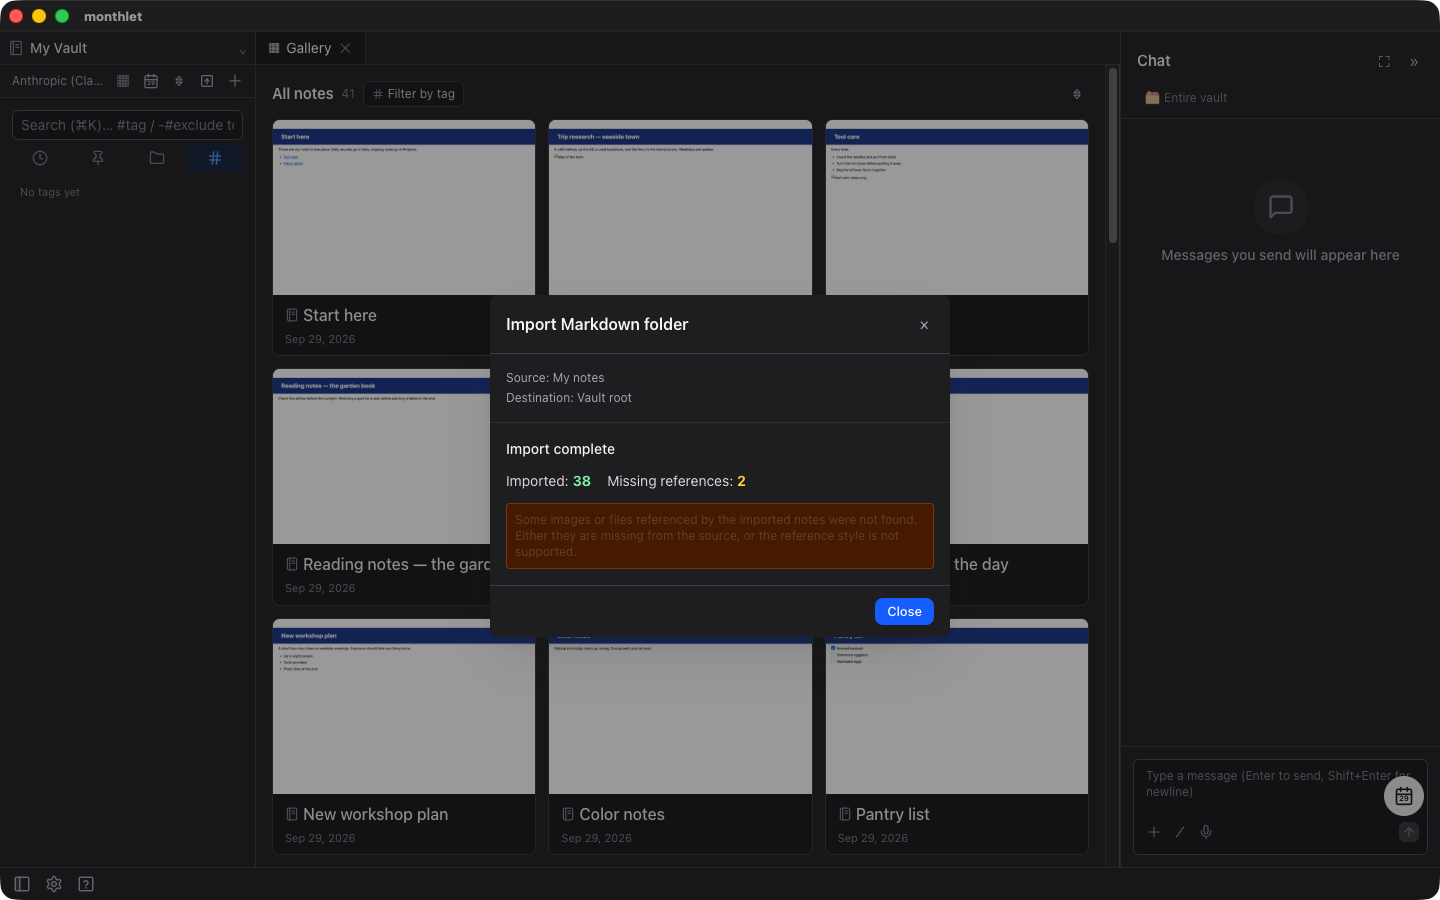This screenshot has height=900, width=1440.
Task: Open the New workshop plan thumbnail
Action: [x=404, y=707]
